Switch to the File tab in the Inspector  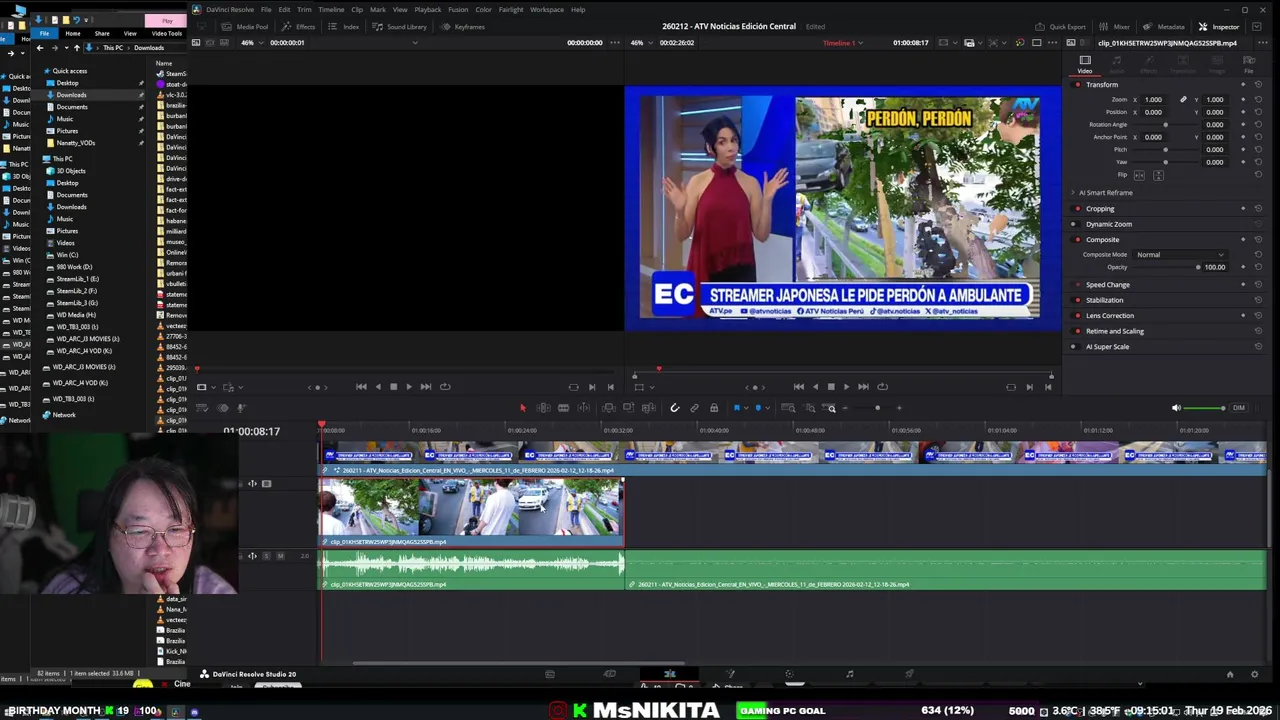(1248, 64)
